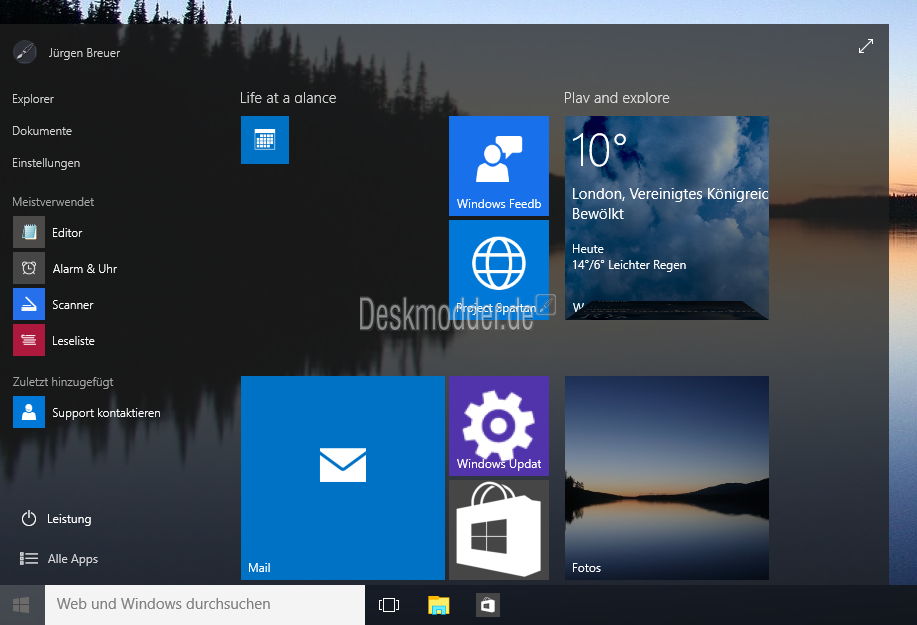Click the Windows Start button
The width and height of the screenshot is (917, 625).
(x=22, y=605)
